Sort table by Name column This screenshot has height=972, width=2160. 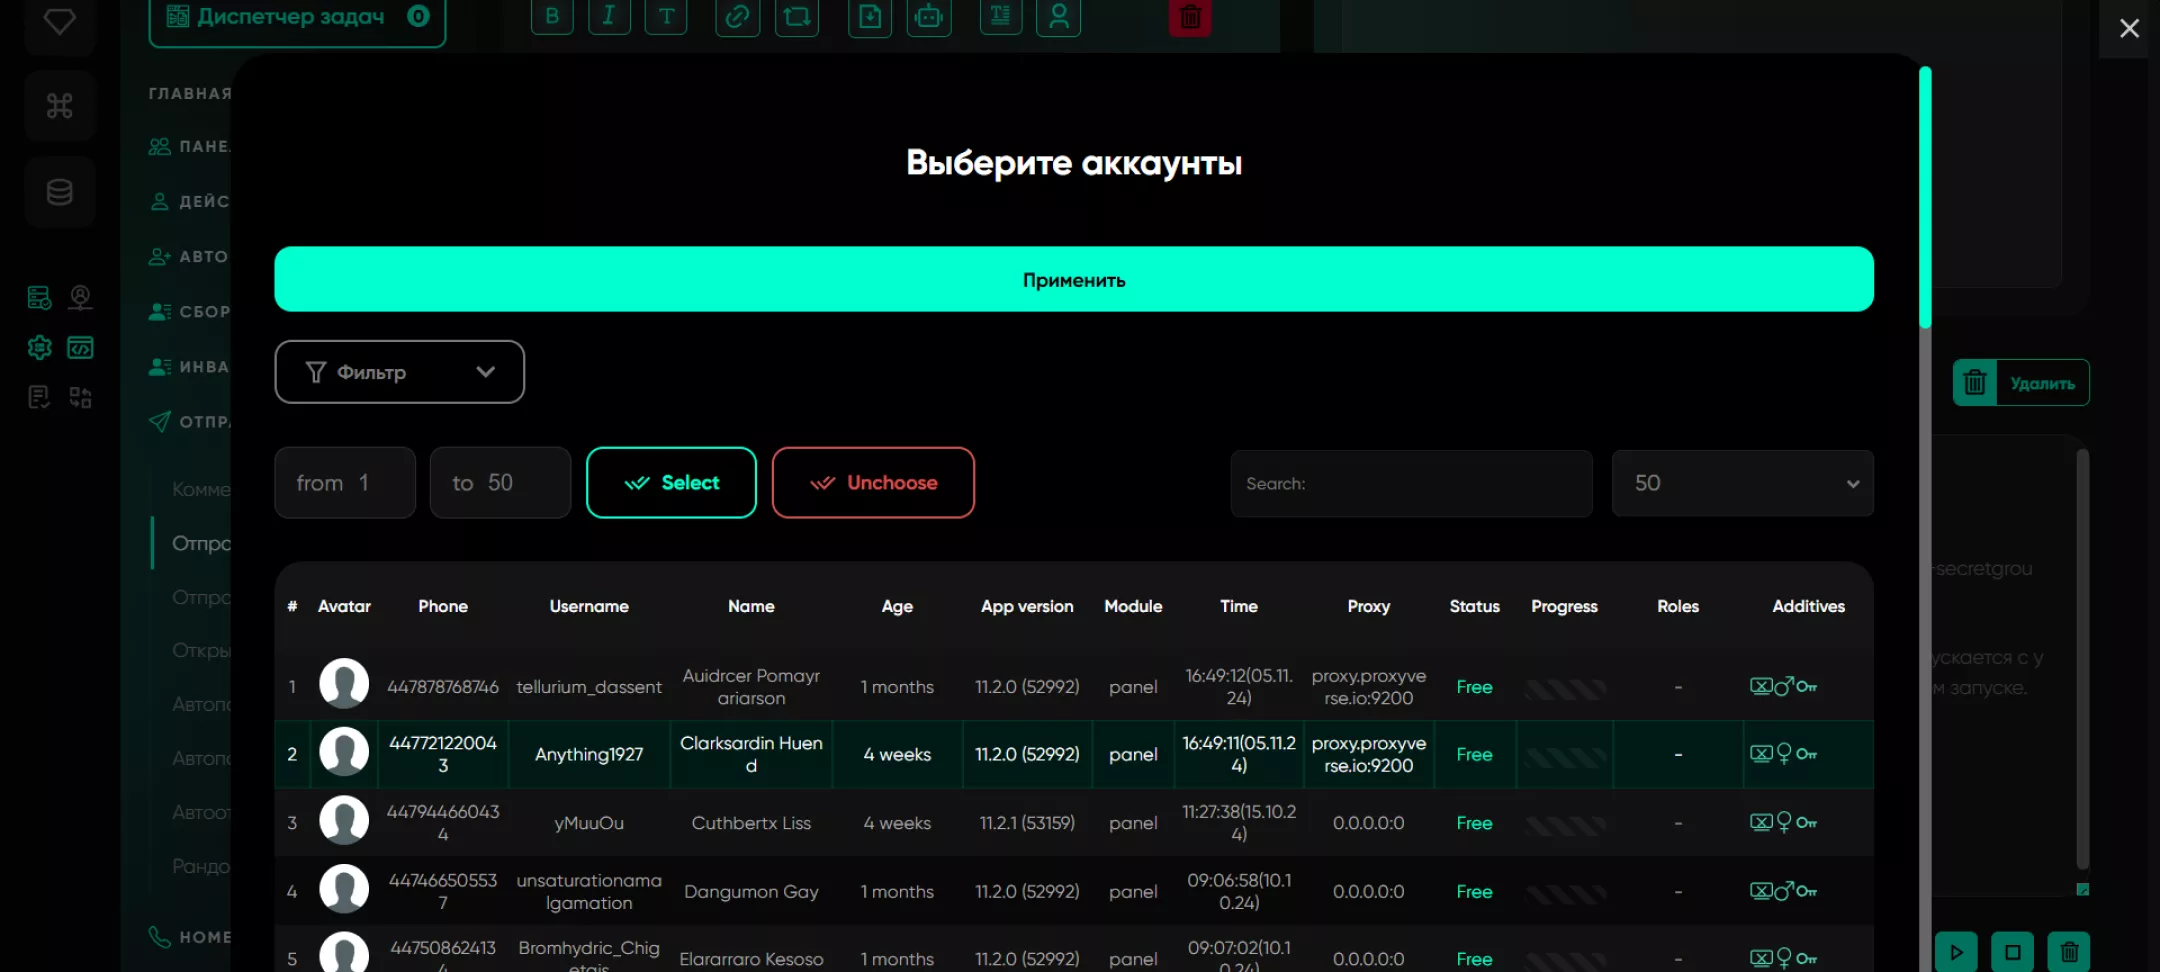click(751, 606)
